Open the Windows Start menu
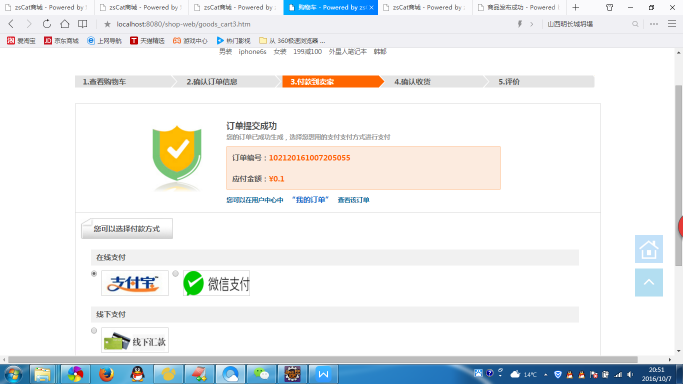683x384 pixels. click(x=13, y=374)
